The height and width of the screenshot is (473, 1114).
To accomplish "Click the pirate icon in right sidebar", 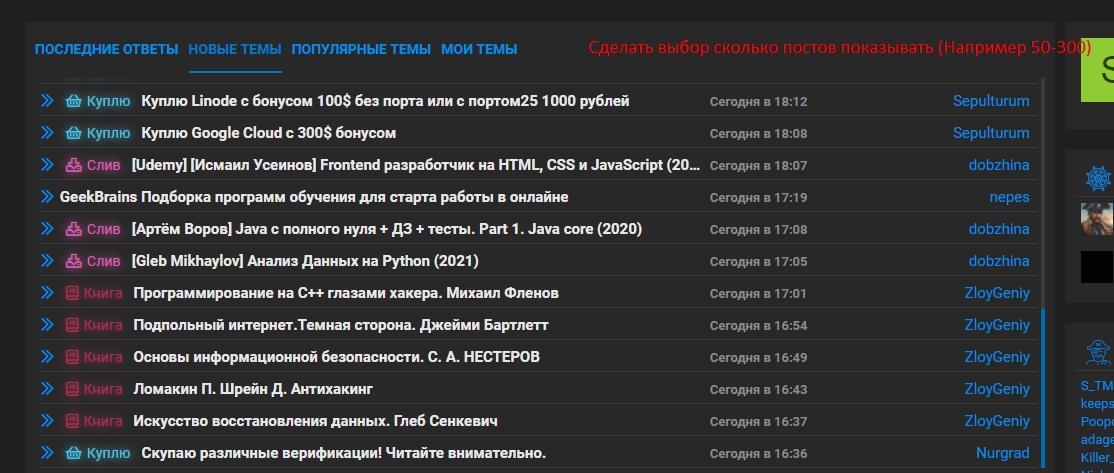I will coord(1098,352).
